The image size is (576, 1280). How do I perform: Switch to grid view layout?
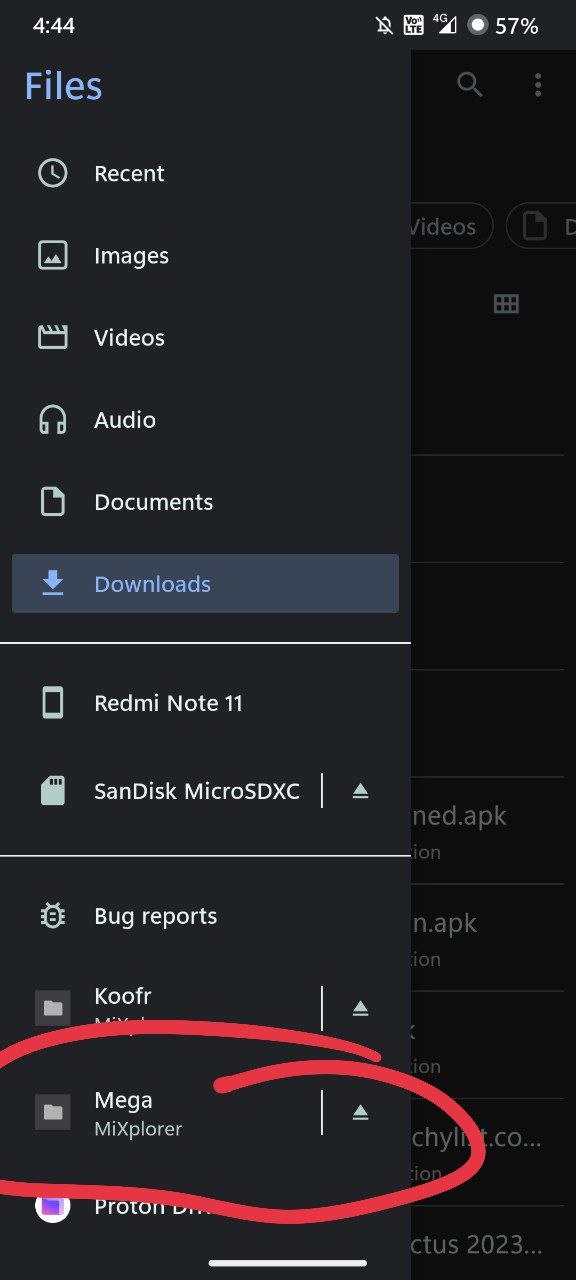click(x=506, y=304)
